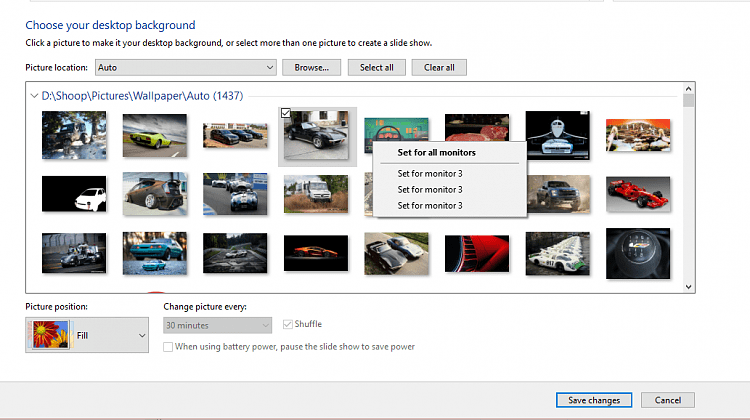
Task: Uncheck the selected Corvette wallpaper checkbox
Action: [287, 114]
